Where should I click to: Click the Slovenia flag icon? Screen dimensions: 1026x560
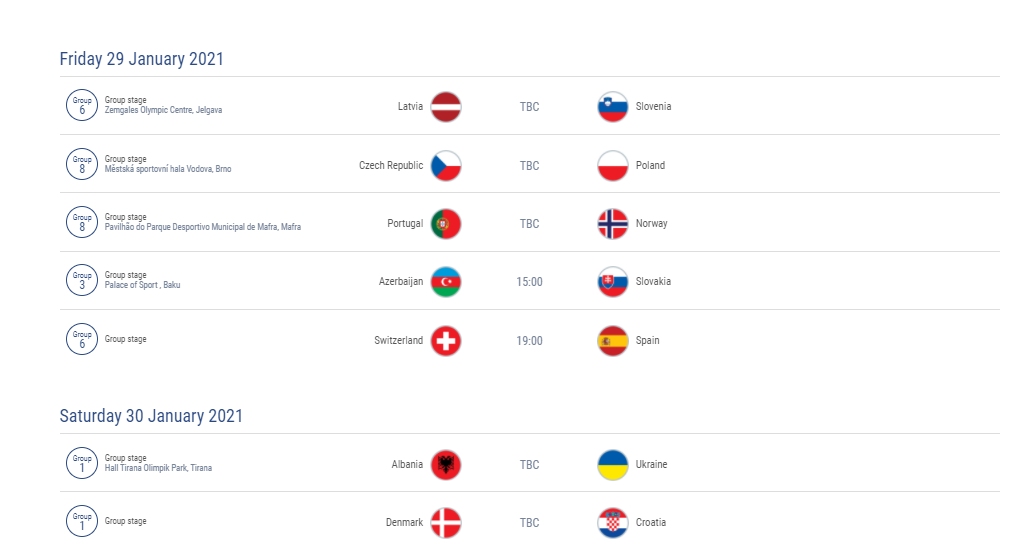click(x=612, y=107)
